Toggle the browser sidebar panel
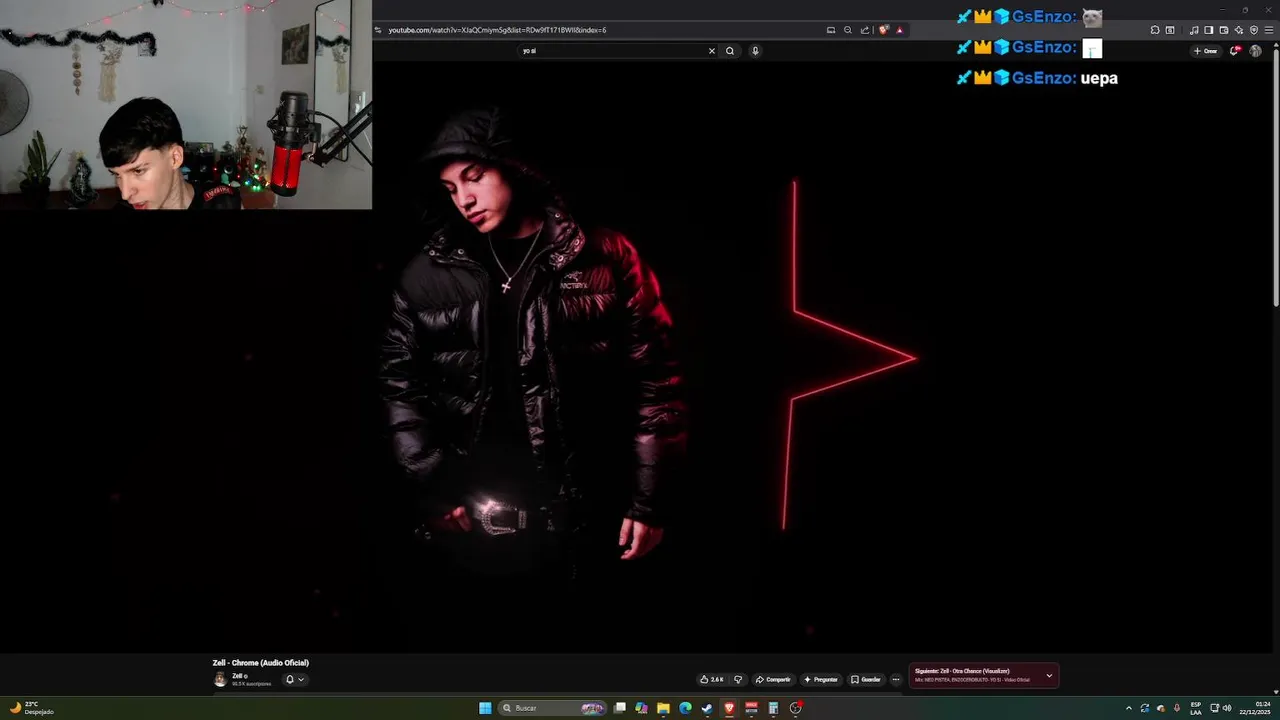 [x=1209, y=30]
